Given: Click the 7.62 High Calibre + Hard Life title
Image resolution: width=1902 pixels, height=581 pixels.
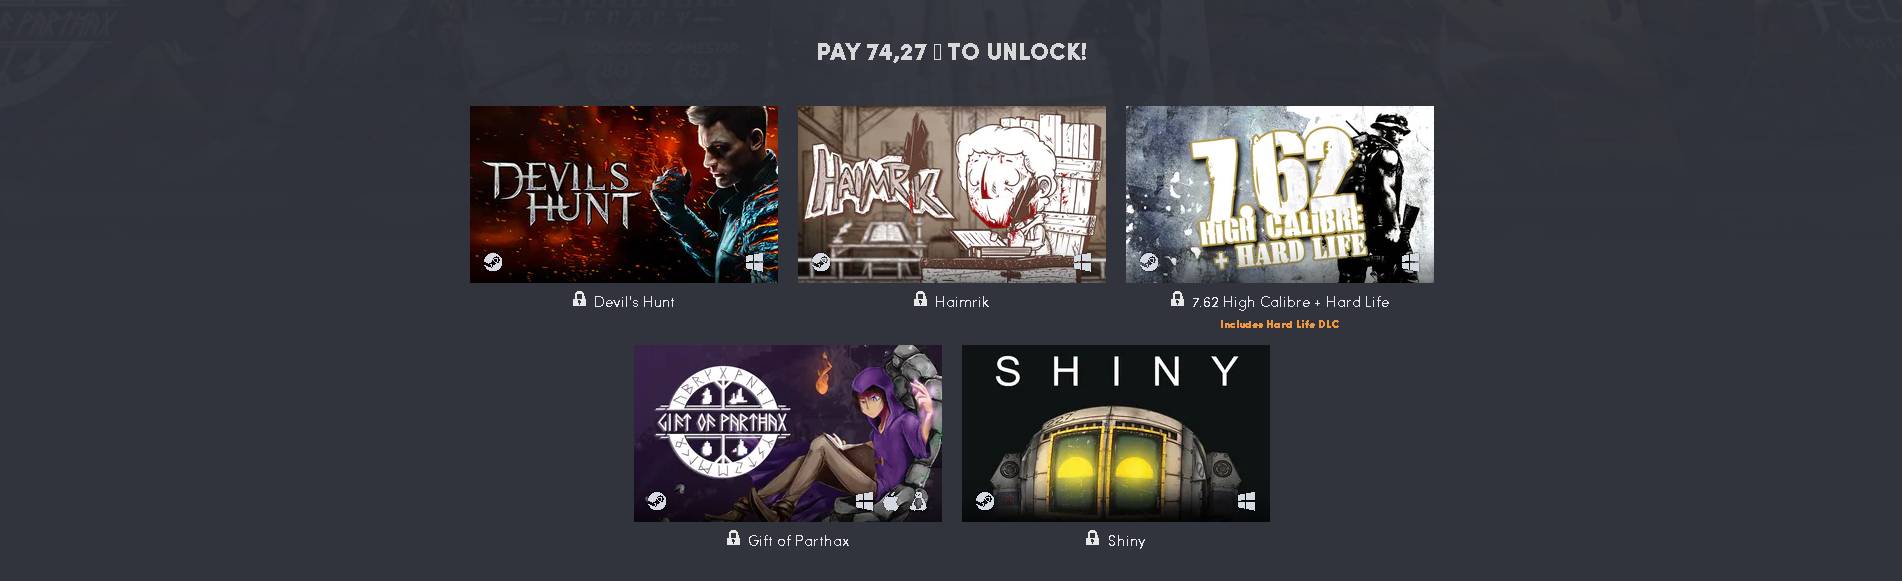Looking at the screenshot, I should pos(1290,302).
